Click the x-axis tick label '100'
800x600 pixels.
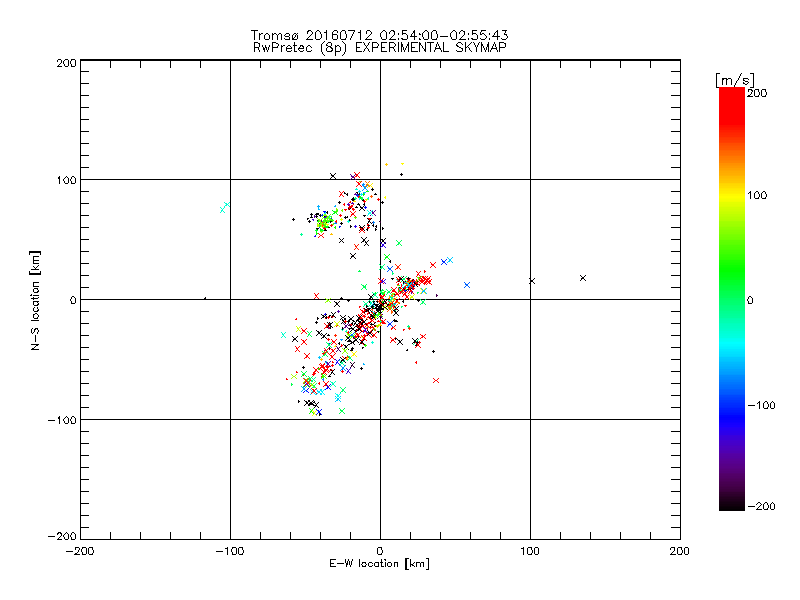tap(530, 551)
